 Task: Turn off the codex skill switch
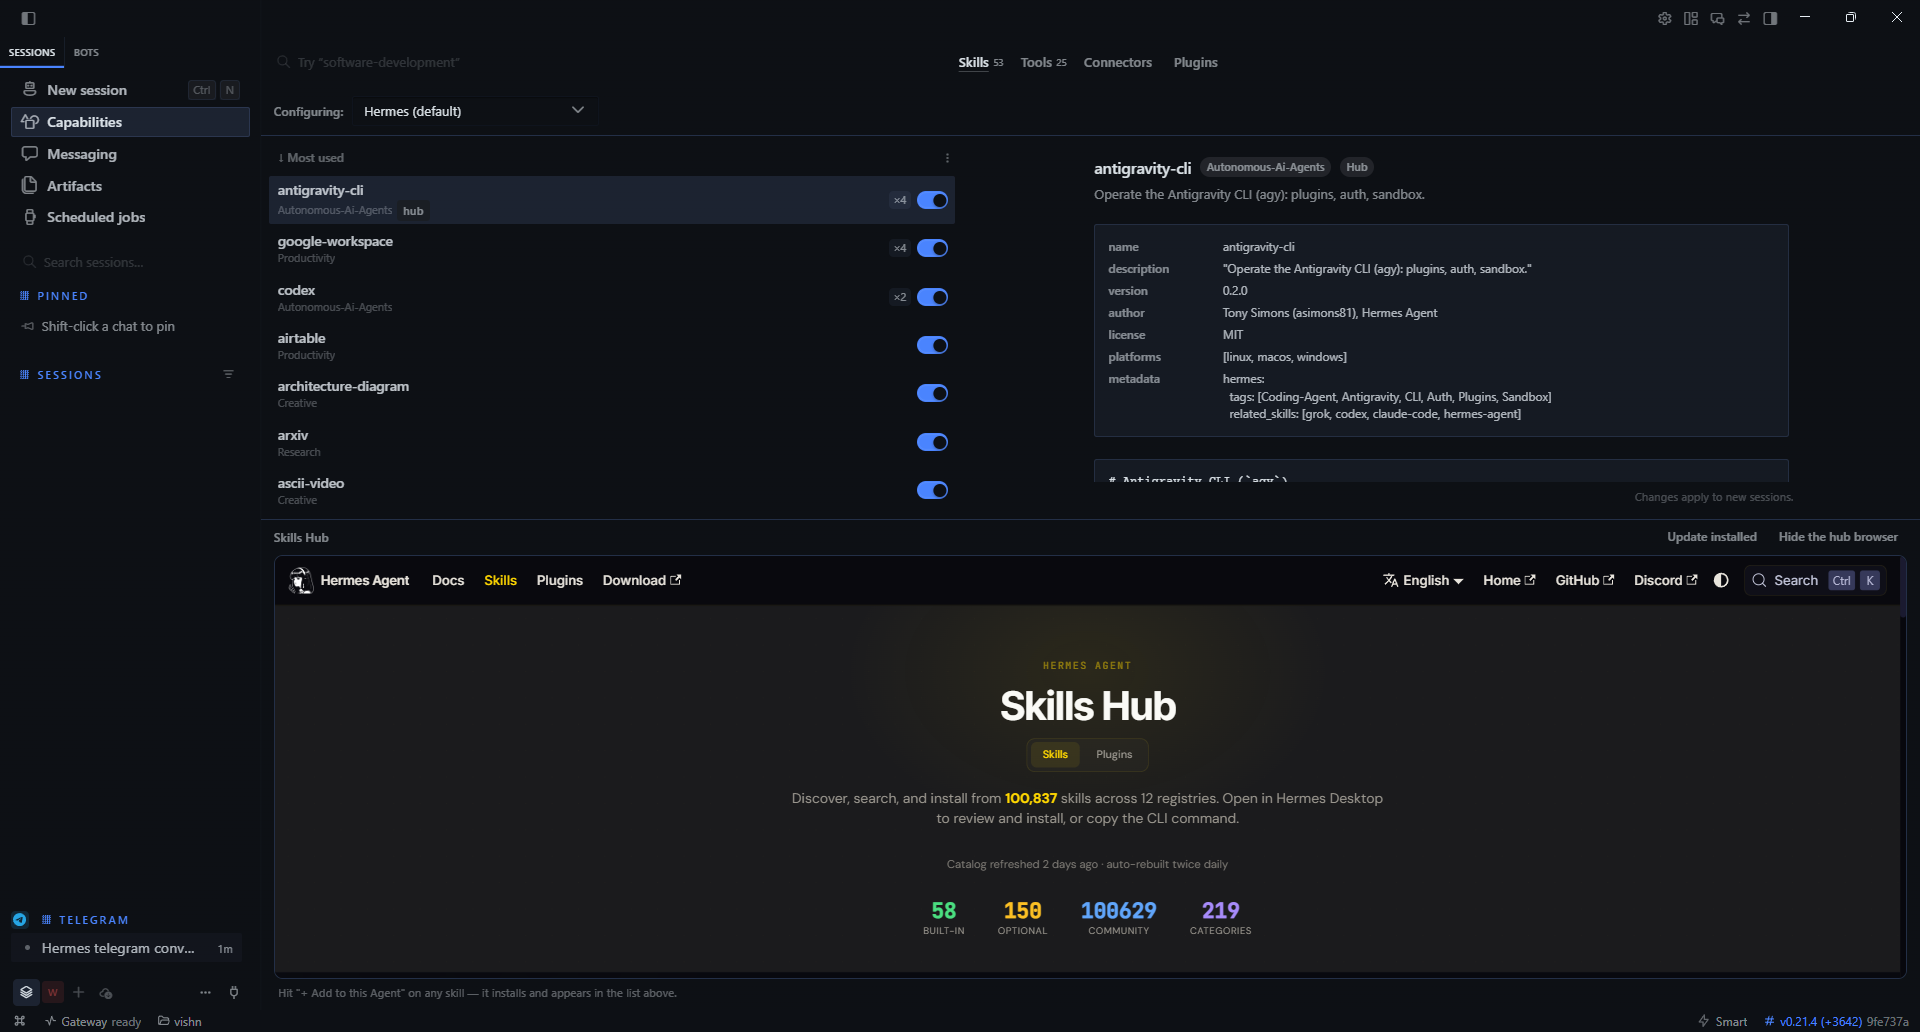(932, 297)
